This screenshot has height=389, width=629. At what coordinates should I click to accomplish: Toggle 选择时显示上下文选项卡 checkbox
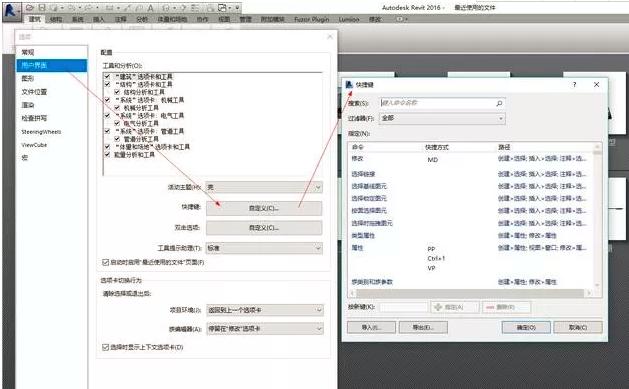106,347
